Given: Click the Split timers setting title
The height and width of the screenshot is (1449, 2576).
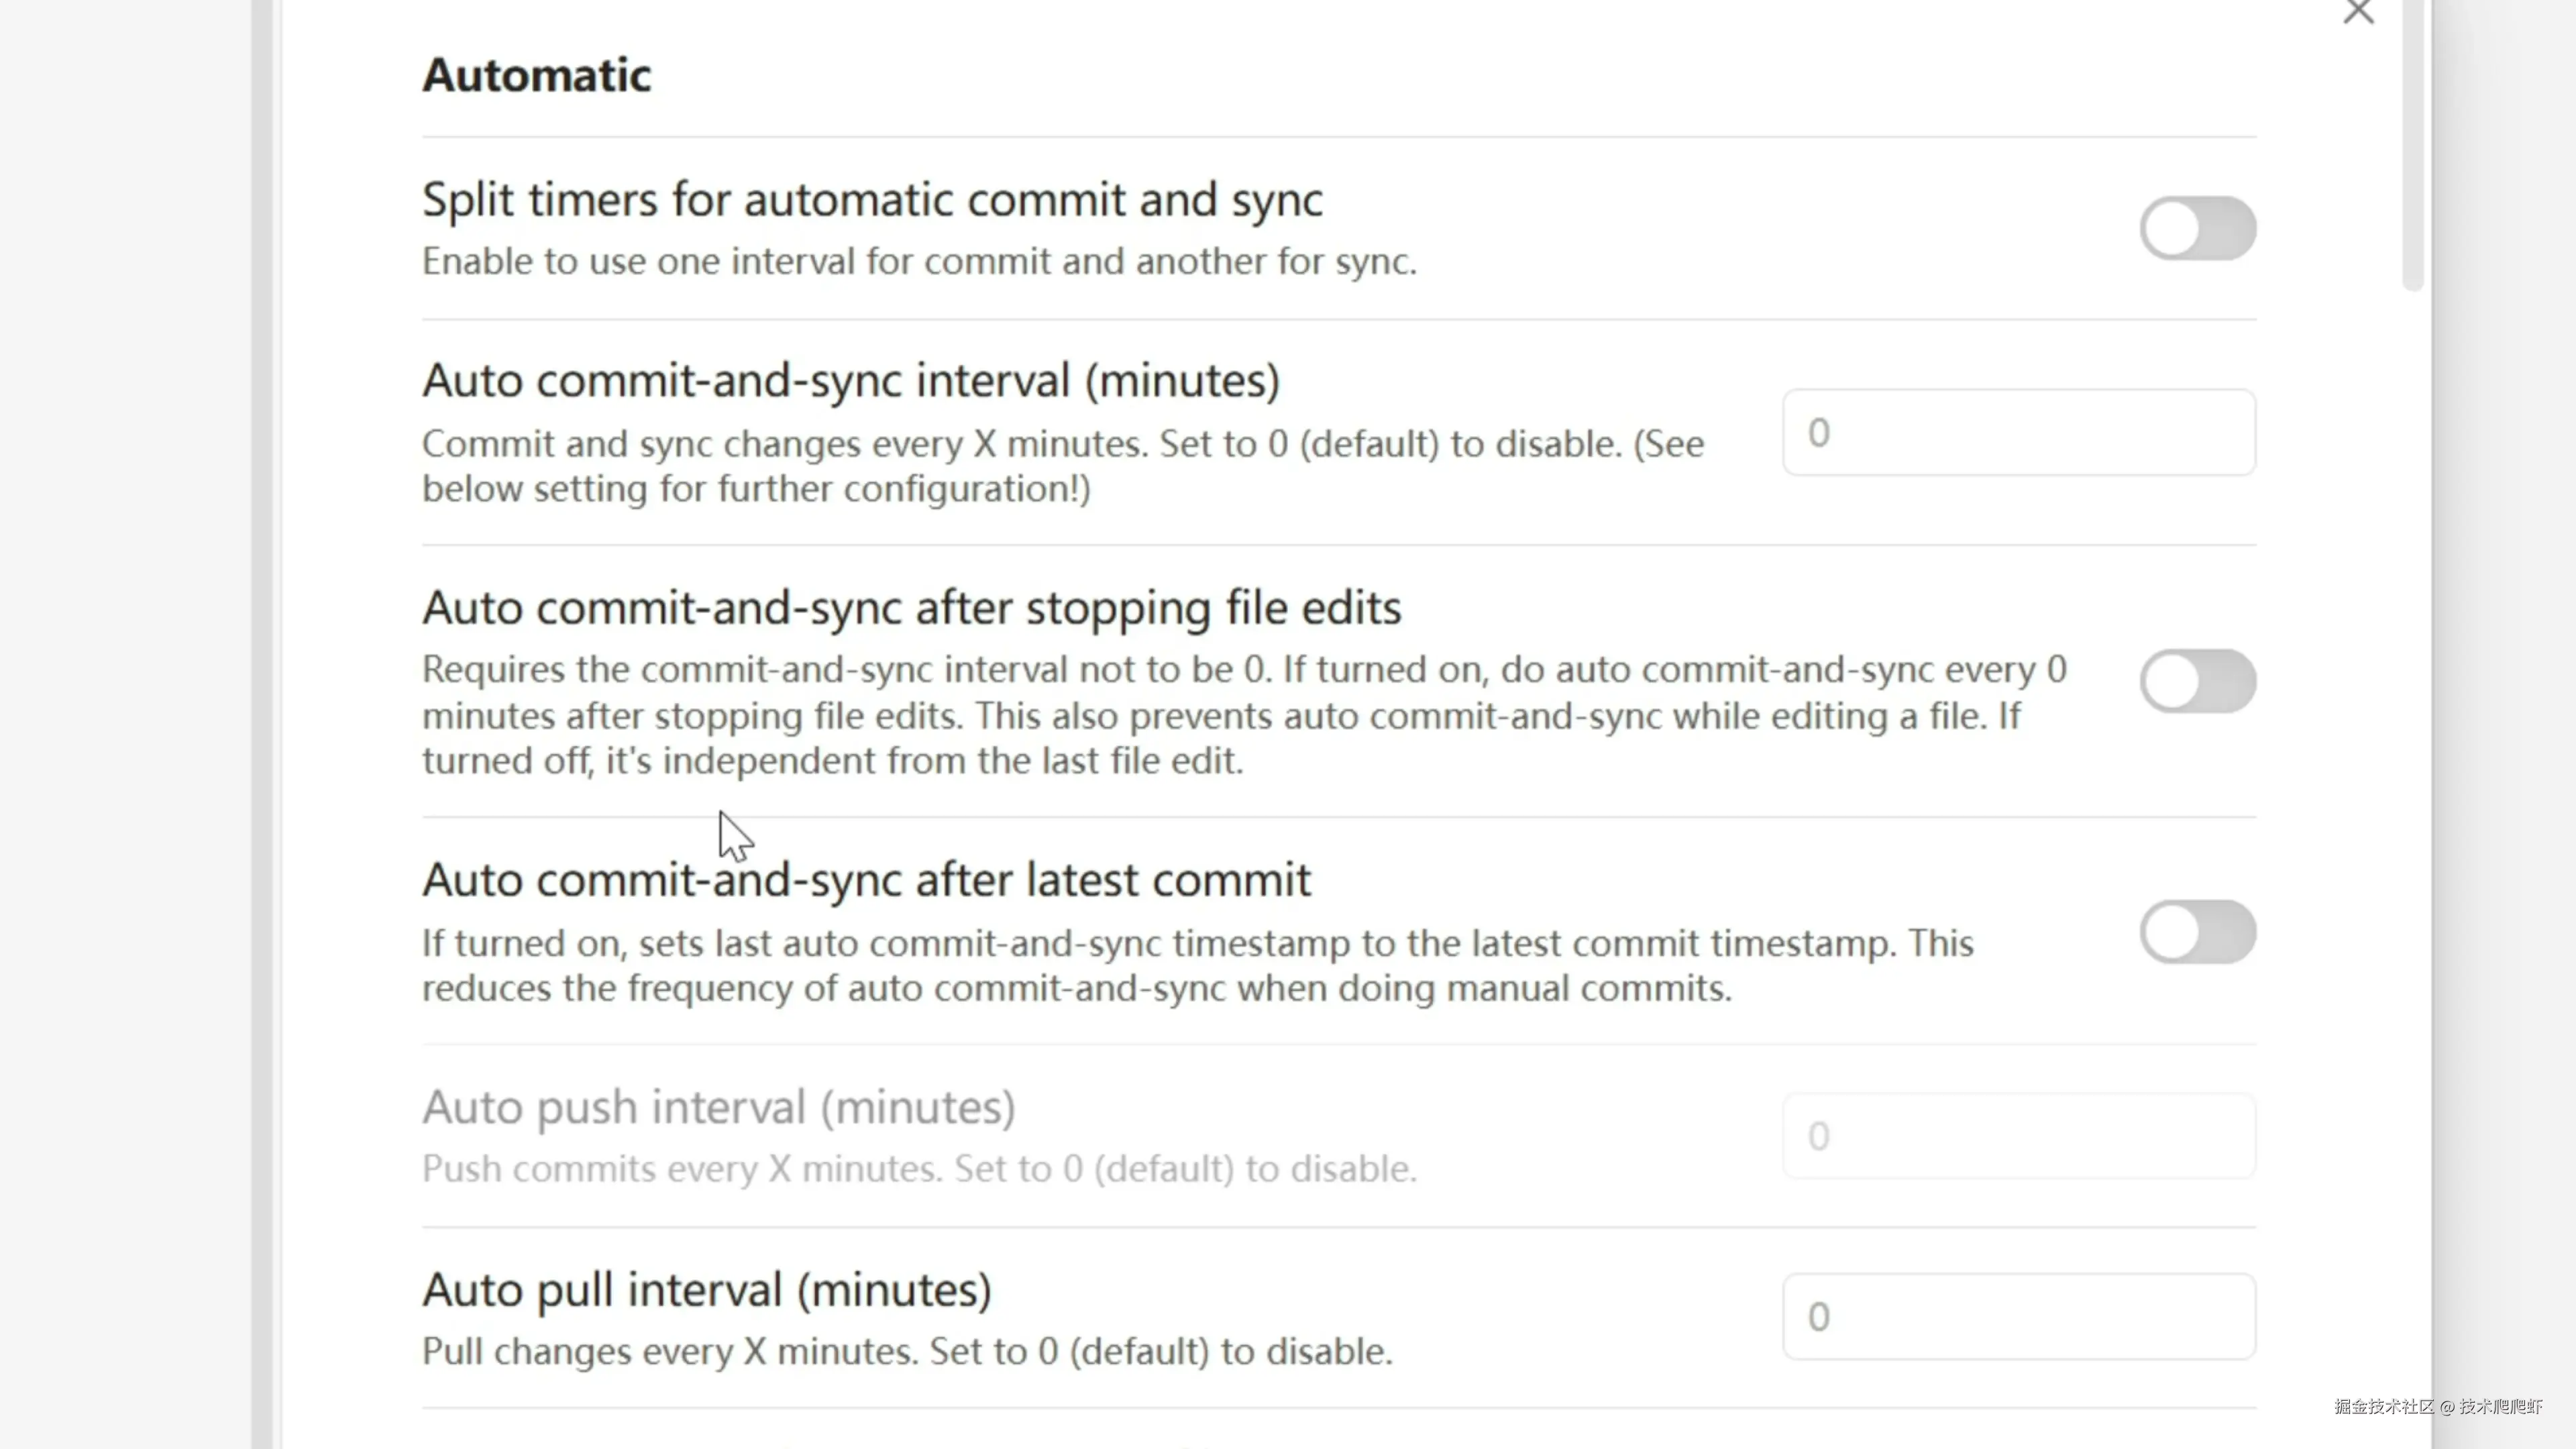Looking at the screenshot, I should pos(872,199).
